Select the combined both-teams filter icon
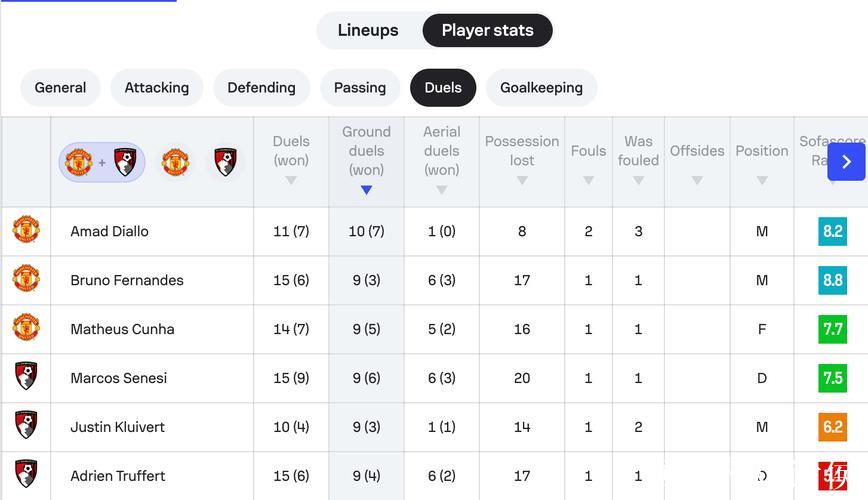This screenshot has width=868, height=500. click(101, 162)
